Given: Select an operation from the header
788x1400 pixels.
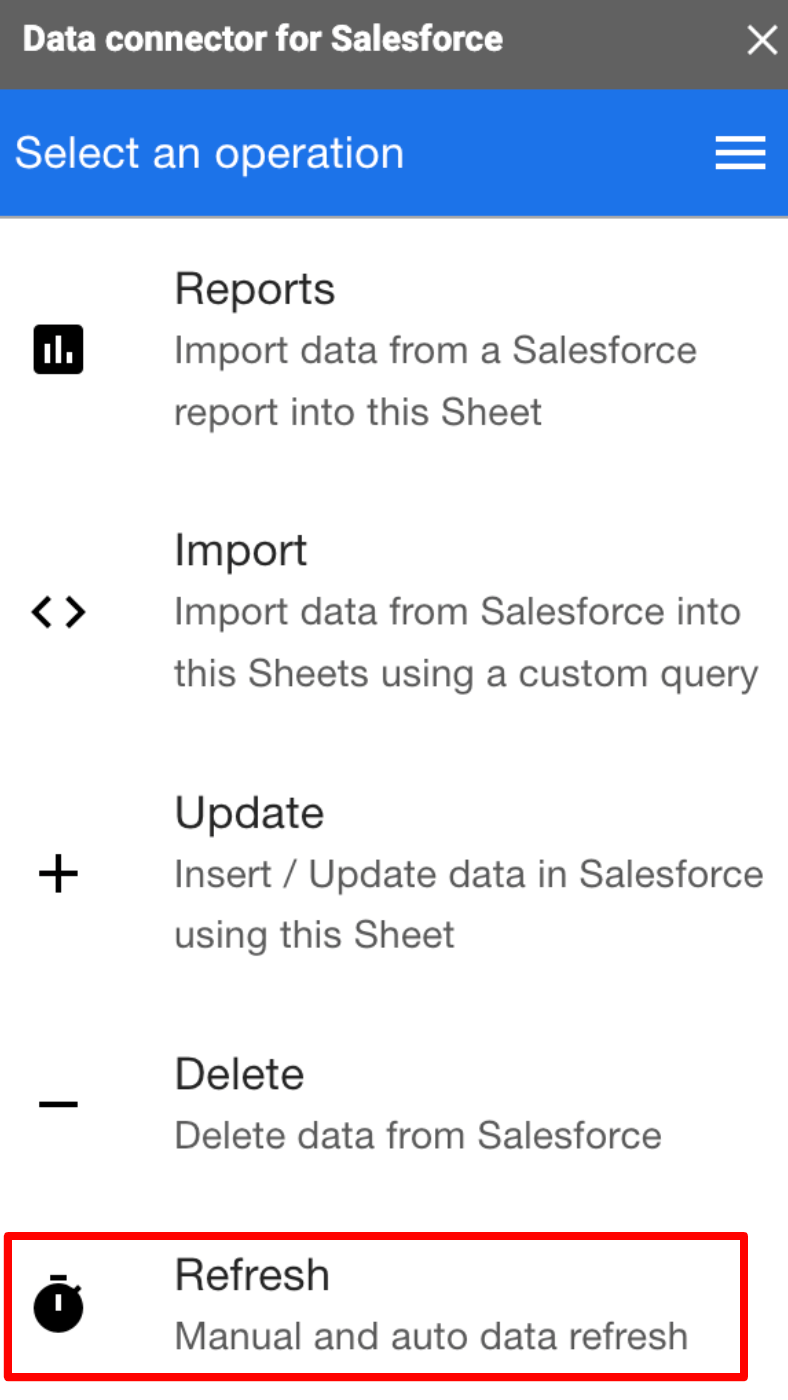Looking at the screenshot, I should click(209, 152).
